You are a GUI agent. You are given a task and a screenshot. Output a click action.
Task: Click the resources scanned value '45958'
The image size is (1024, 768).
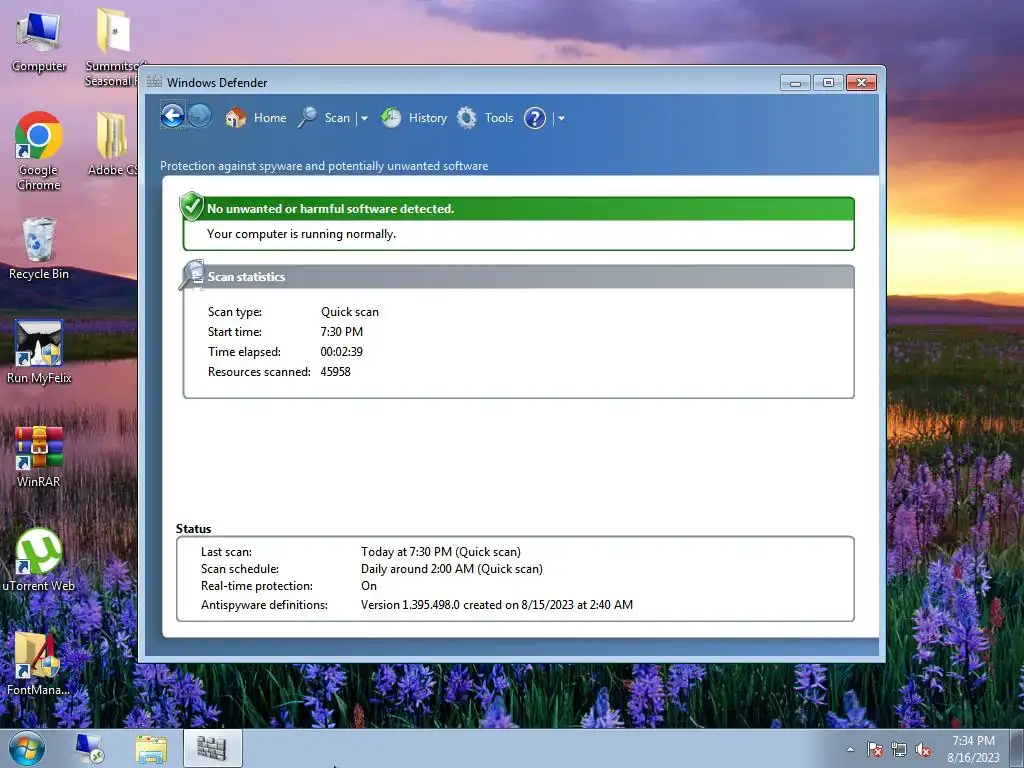click(336, 372)
